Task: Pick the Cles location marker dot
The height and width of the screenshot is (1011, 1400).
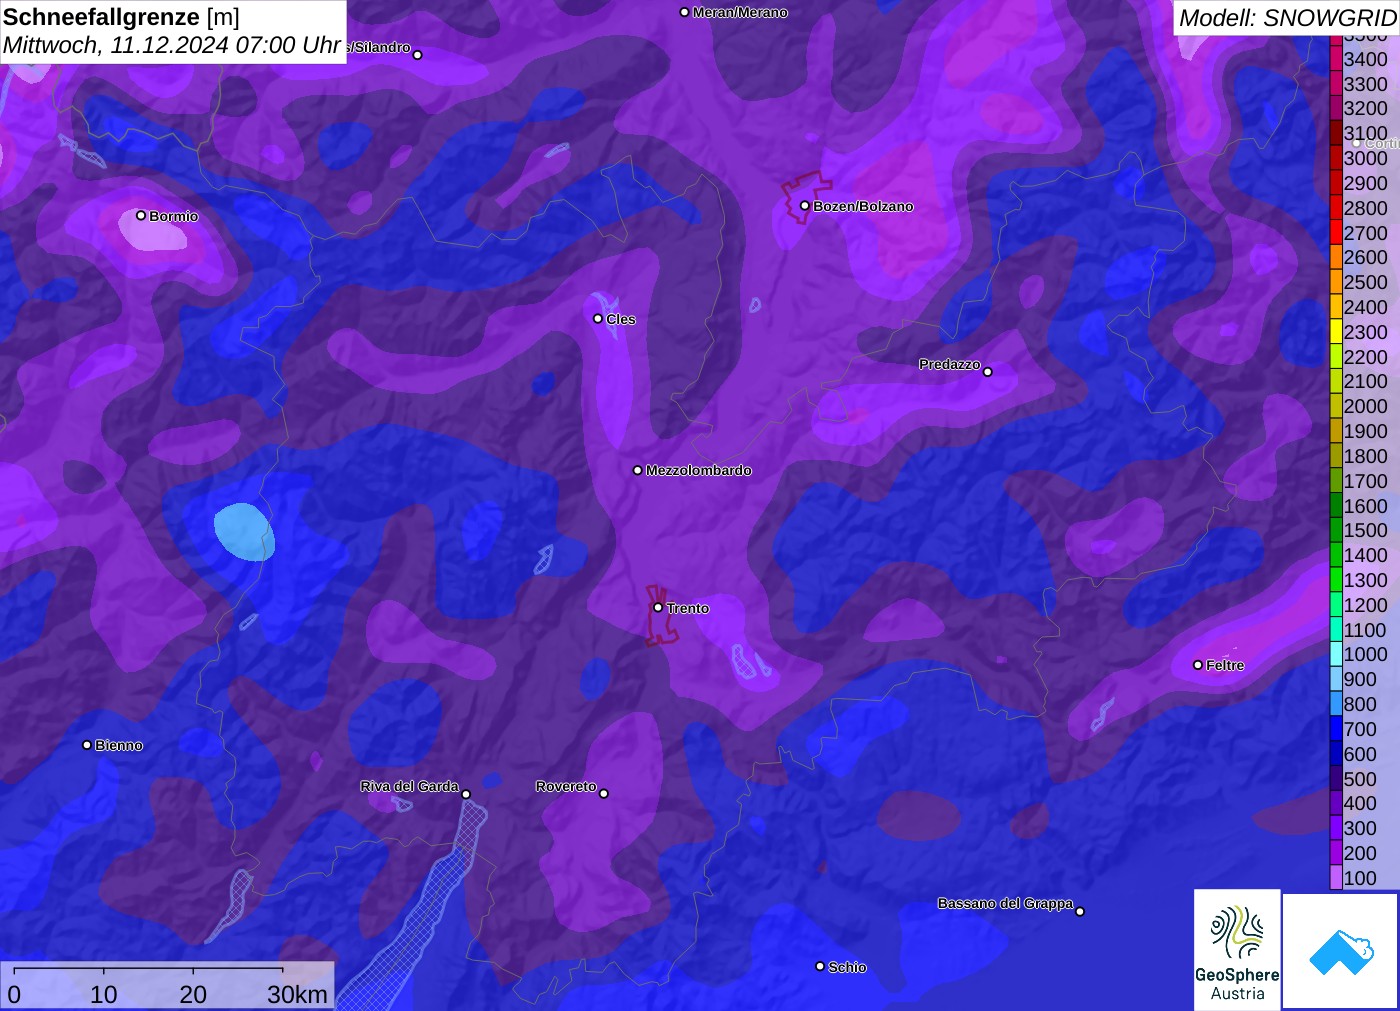Action: 598,319
